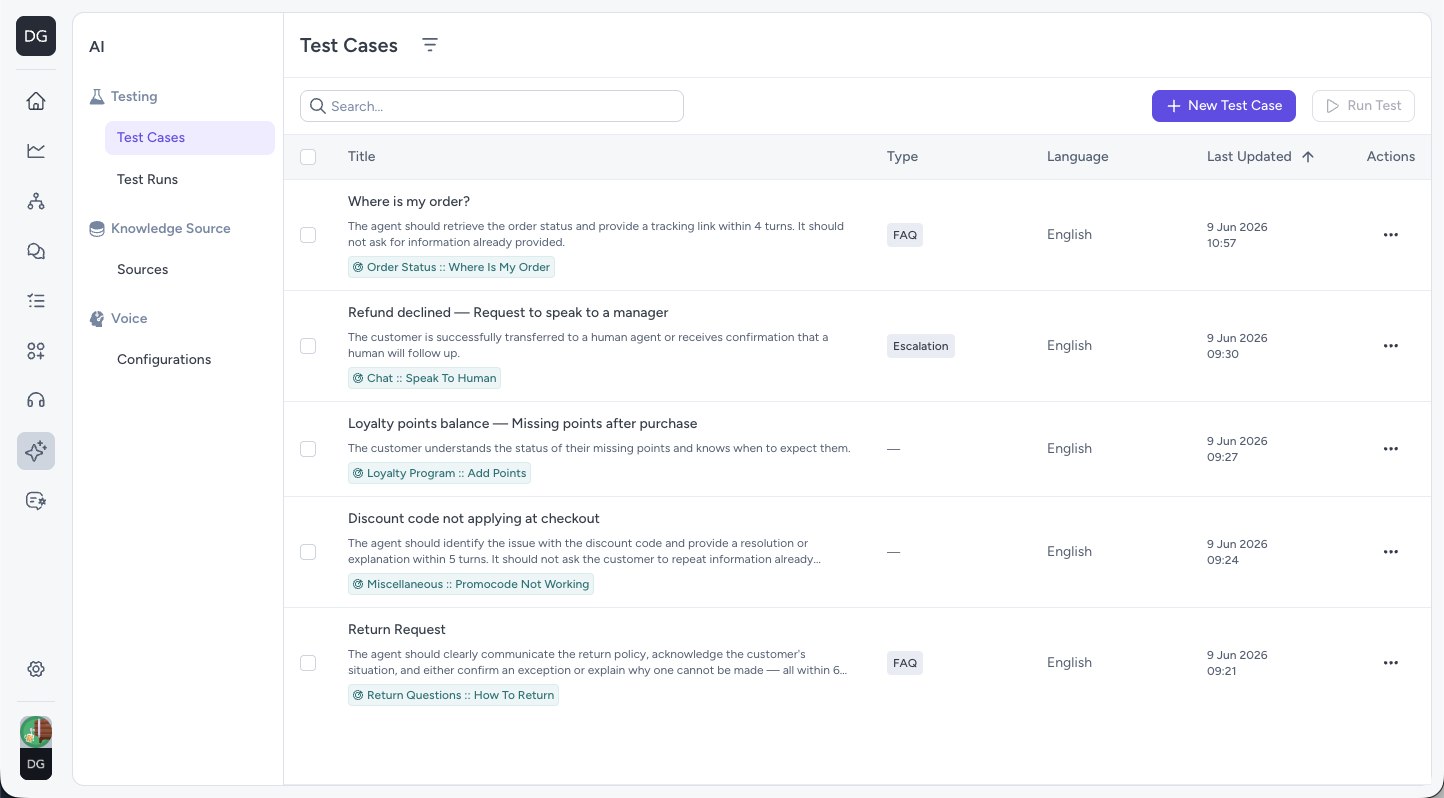Check the Loyalty points balance row checkbox

308,449
